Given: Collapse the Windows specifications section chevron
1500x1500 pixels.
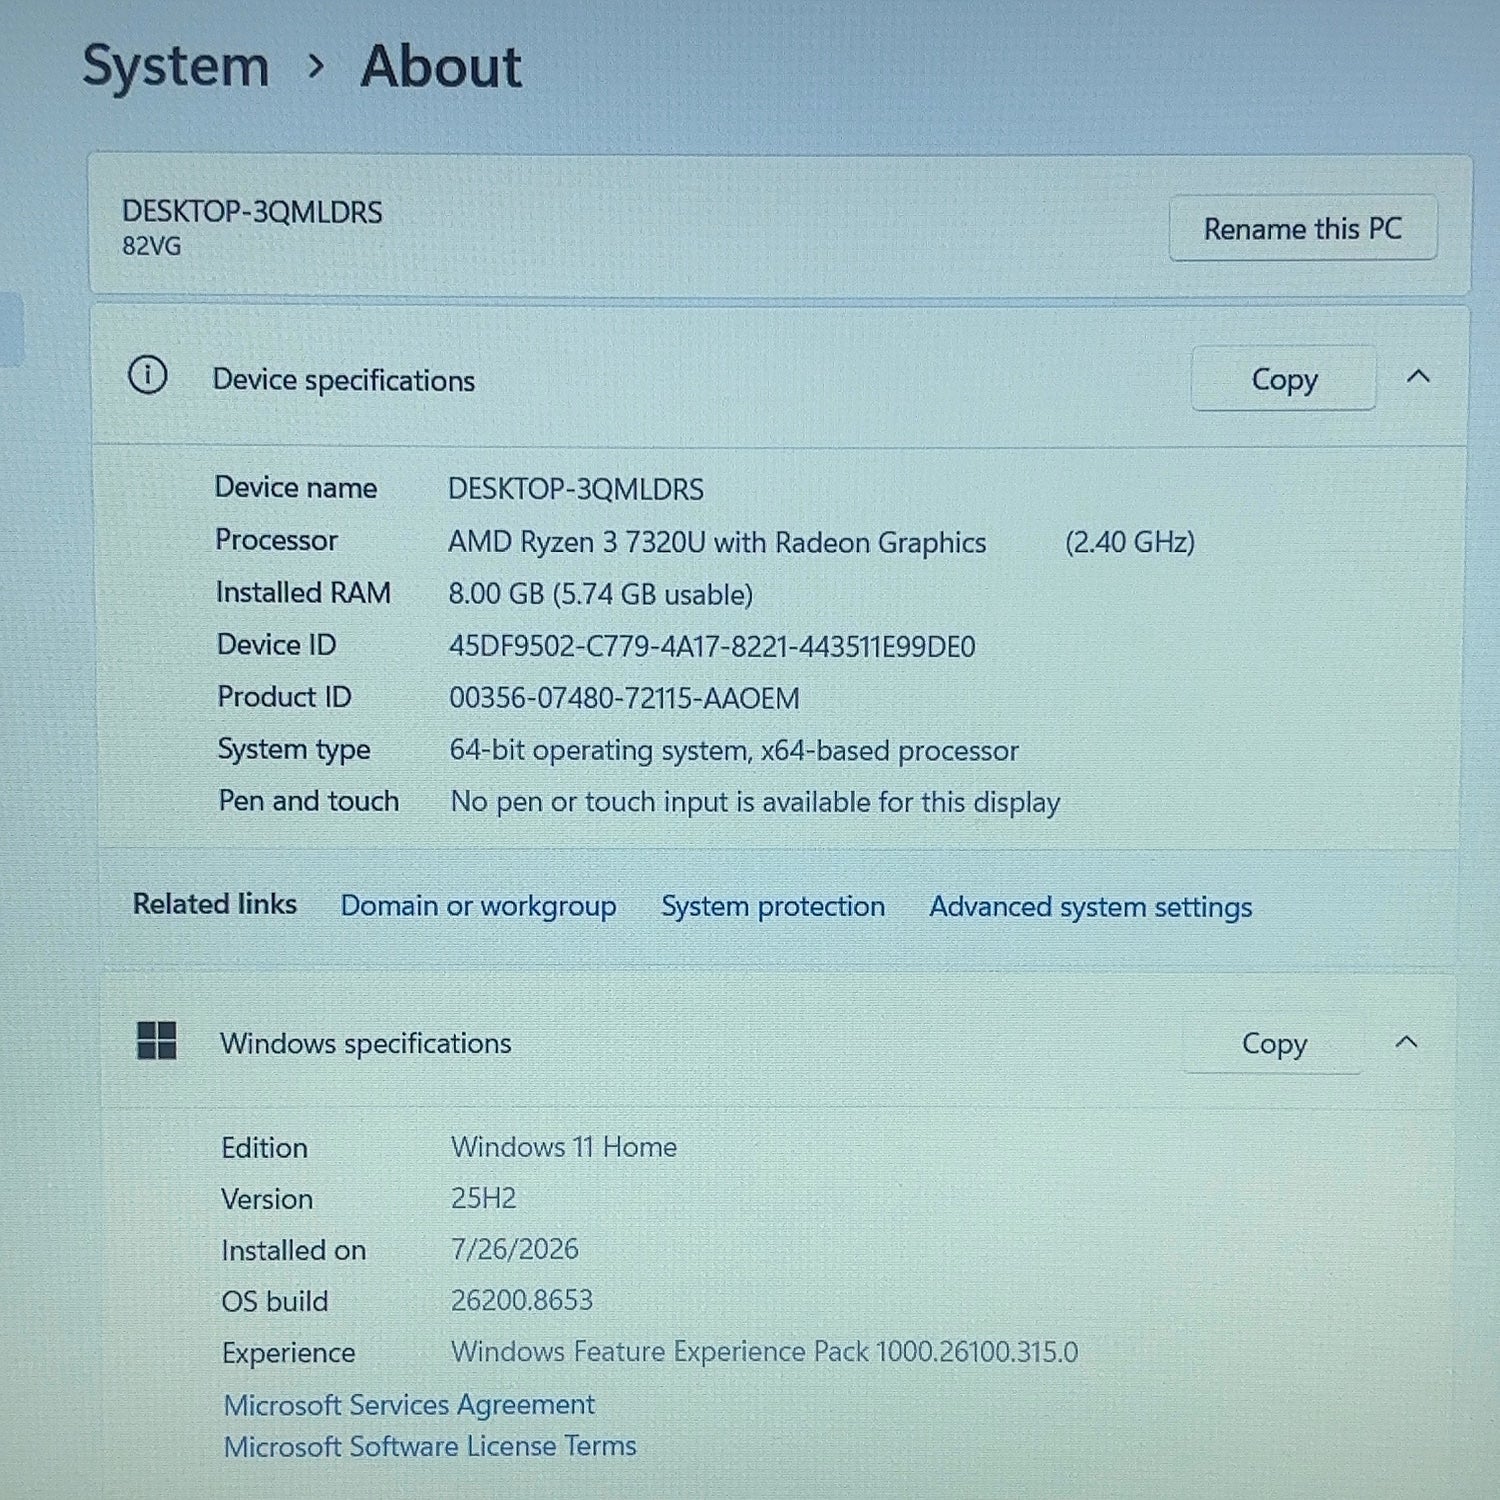Looking at the screenshot, I should [1406, 1042].
